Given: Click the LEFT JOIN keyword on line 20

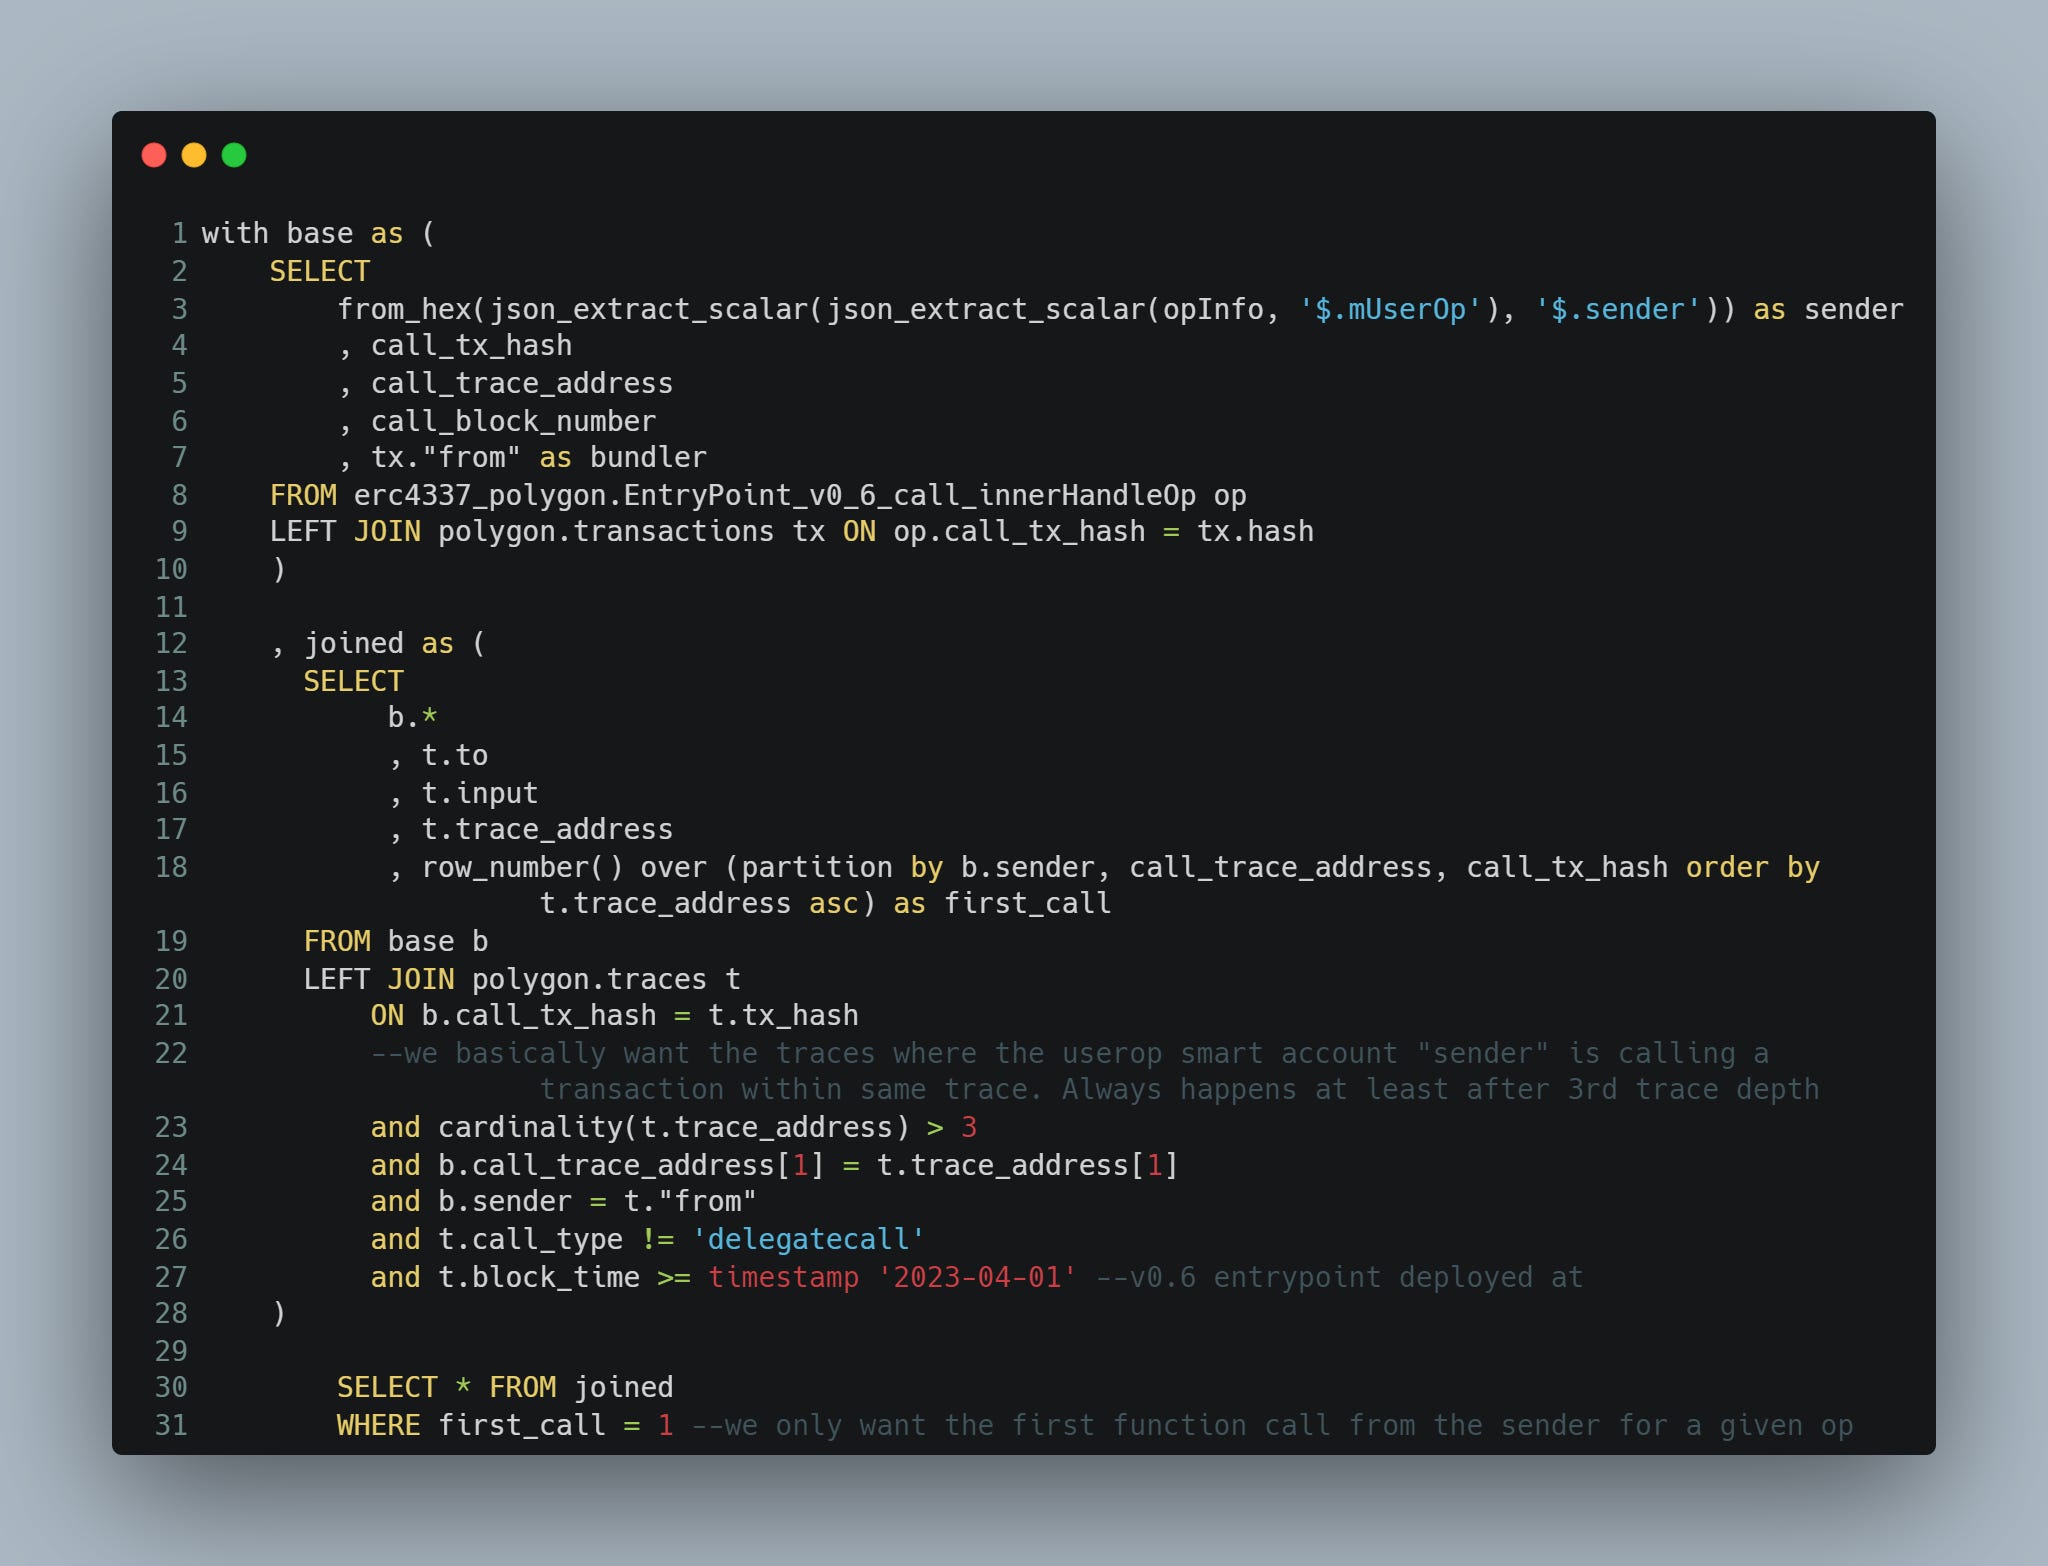Looking at the screenshot, I should (x=380, y=978).
